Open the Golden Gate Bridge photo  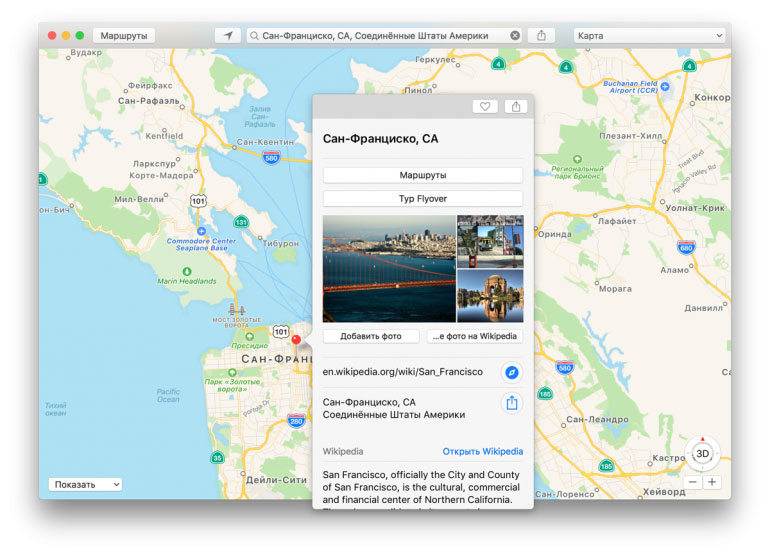click(x=389, y=269)
